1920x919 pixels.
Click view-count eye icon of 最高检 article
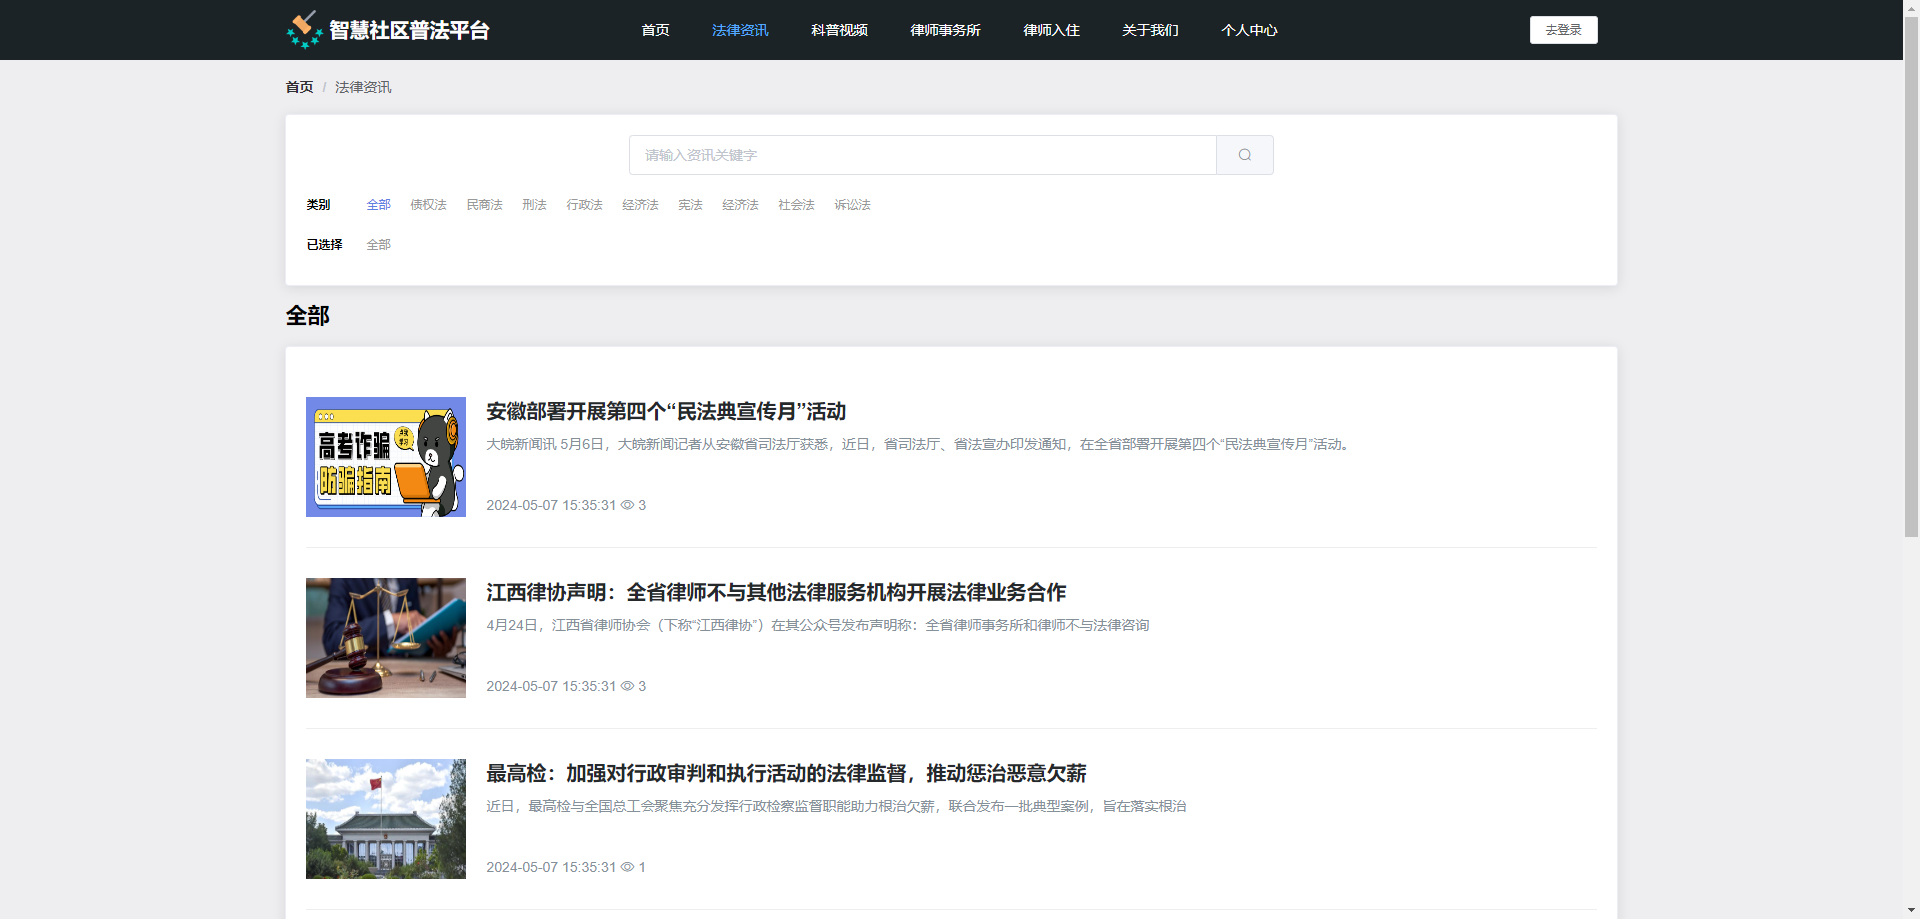coord(627,867)
